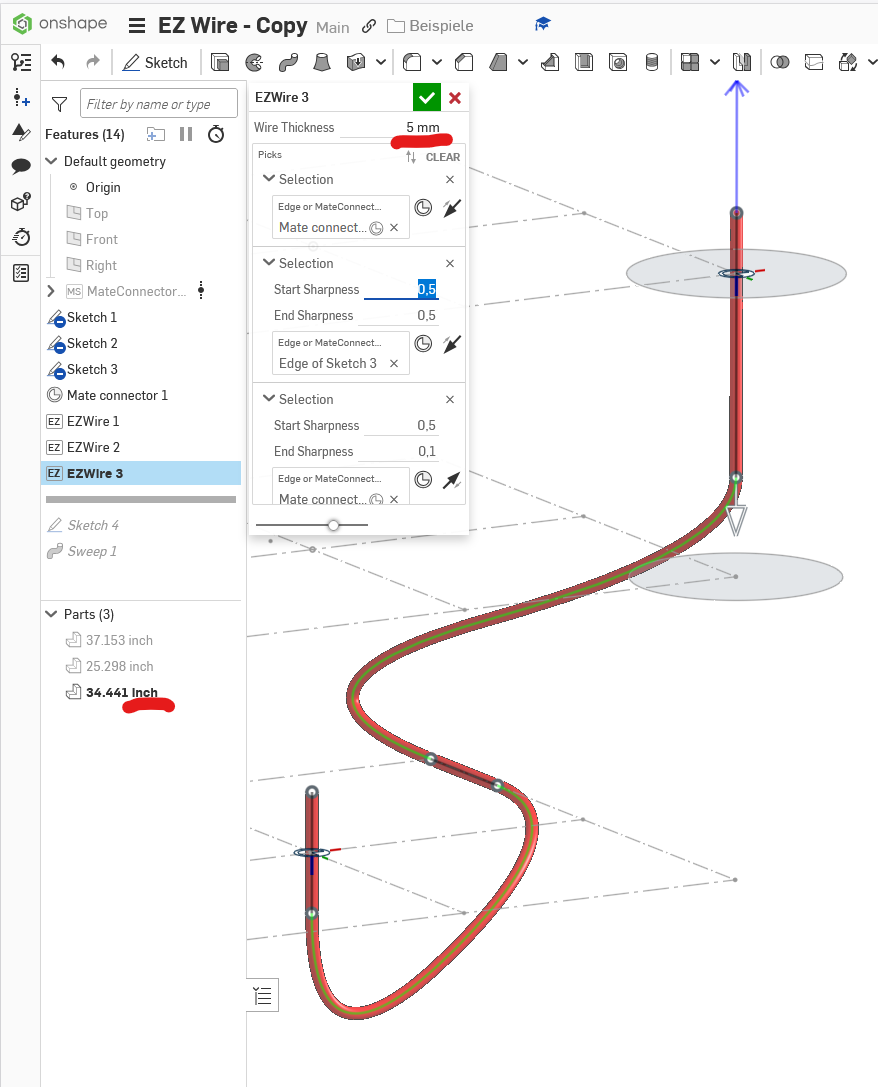Select the Hole tool

click(617, 62)
